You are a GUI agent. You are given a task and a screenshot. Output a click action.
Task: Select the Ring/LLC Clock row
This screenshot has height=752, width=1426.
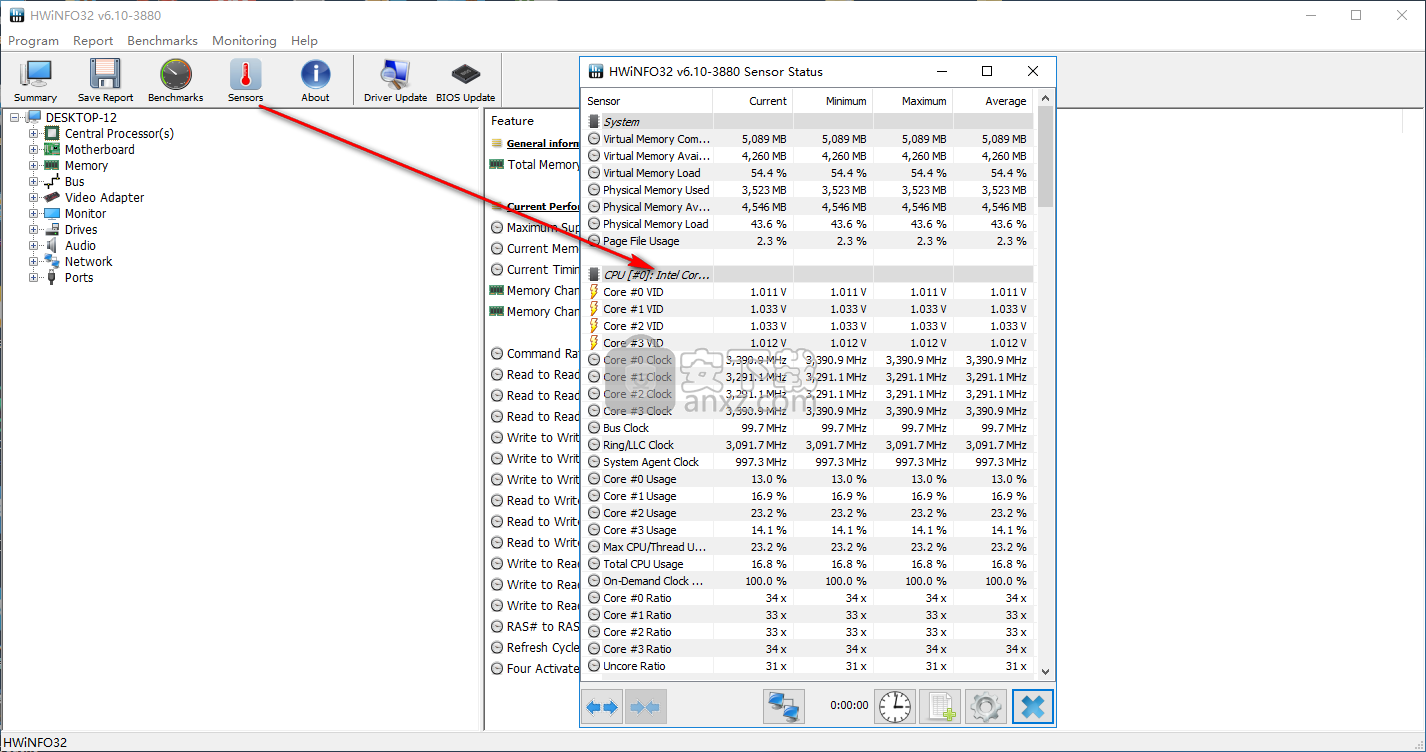[808, 445]
